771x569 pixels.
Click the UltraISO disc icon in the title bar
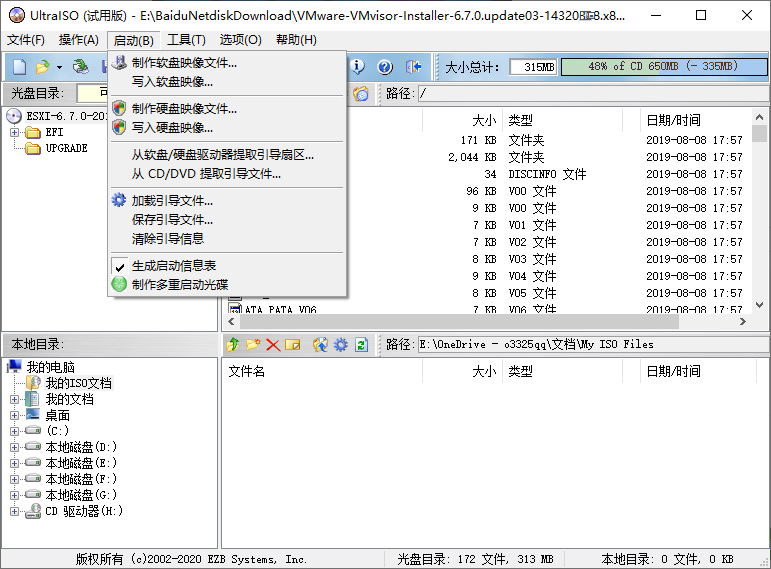click(x=16, y=15)
